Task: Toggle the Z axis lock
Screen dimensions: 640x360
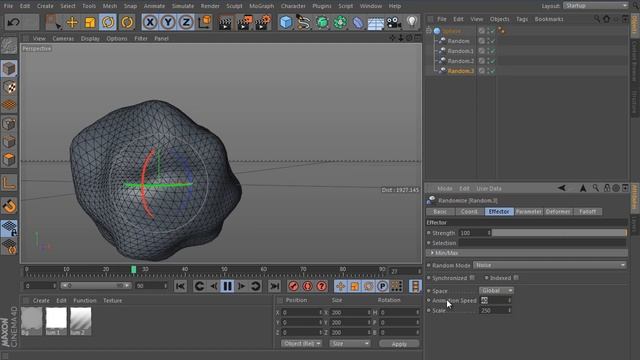Action: [186, 22]
